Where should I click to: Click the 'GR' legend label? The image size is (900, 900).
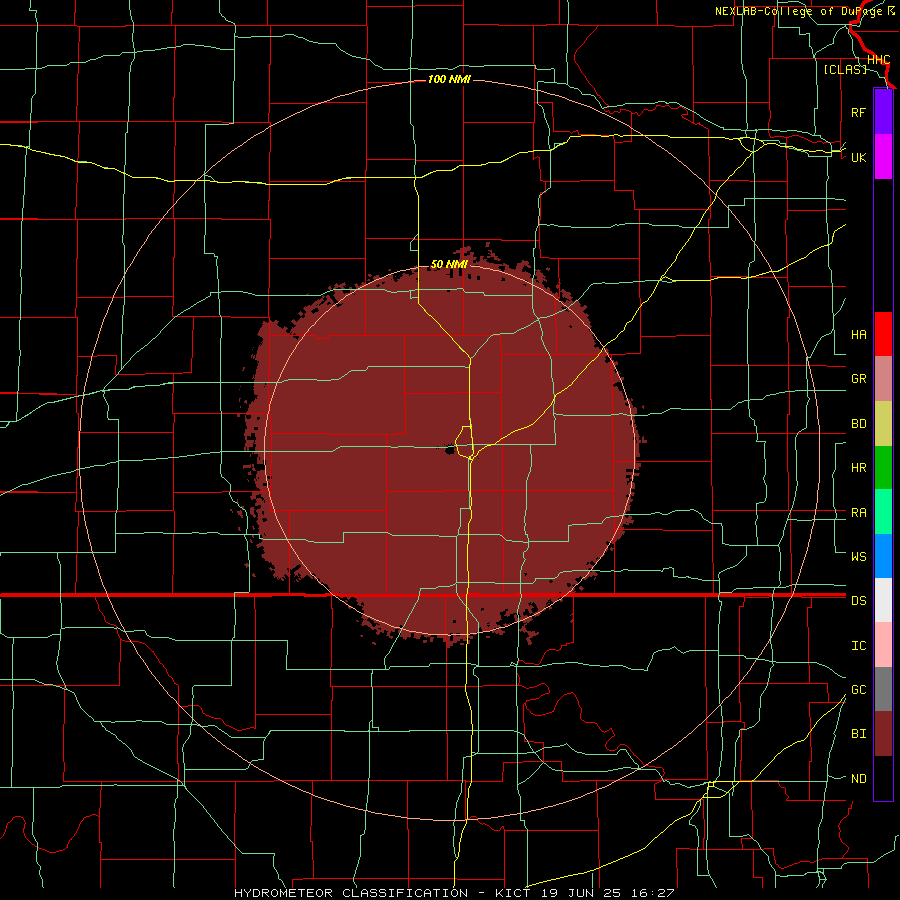(858, 379)
